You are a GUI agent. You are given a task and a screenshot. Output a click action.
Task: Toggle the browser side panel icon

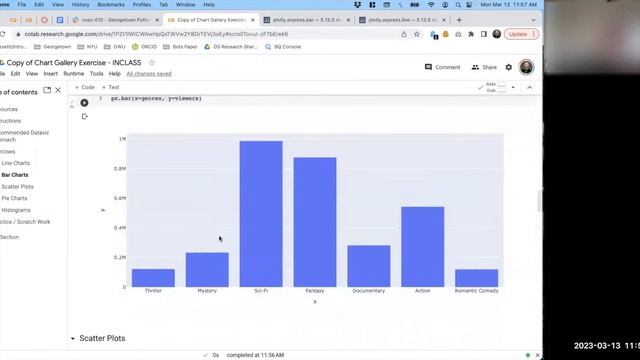point(484,34)
